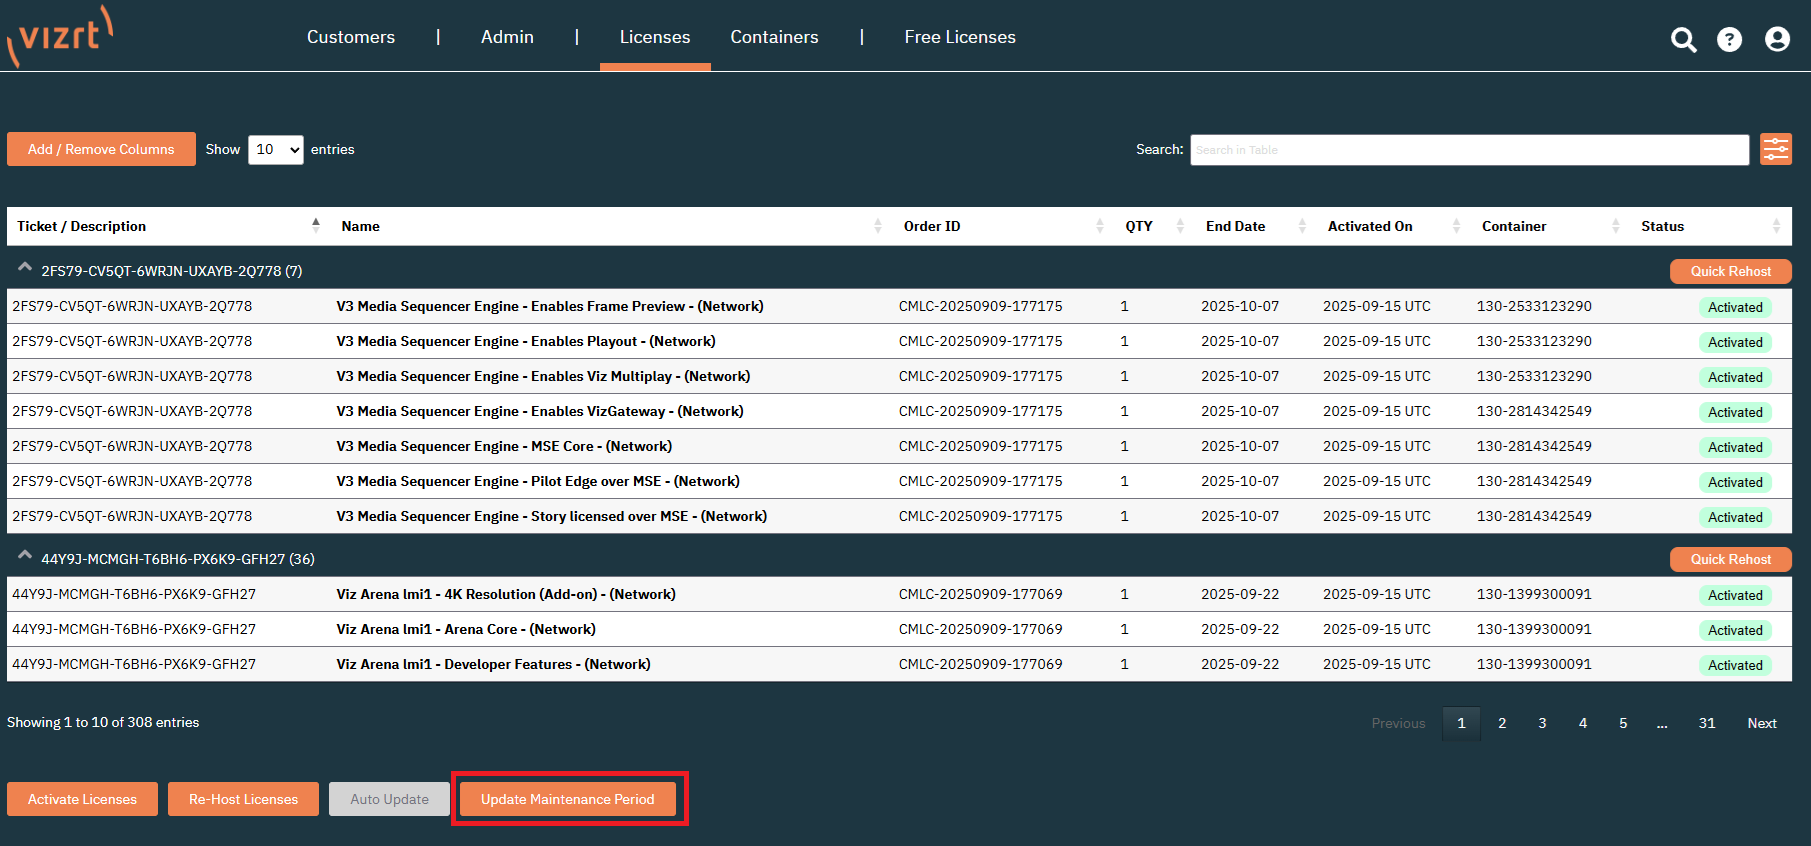Image resolution: width=1811 pixels, height=846 pixels.
Task: Open the Free Licenses tab
Action: click(x=959, y=37)
